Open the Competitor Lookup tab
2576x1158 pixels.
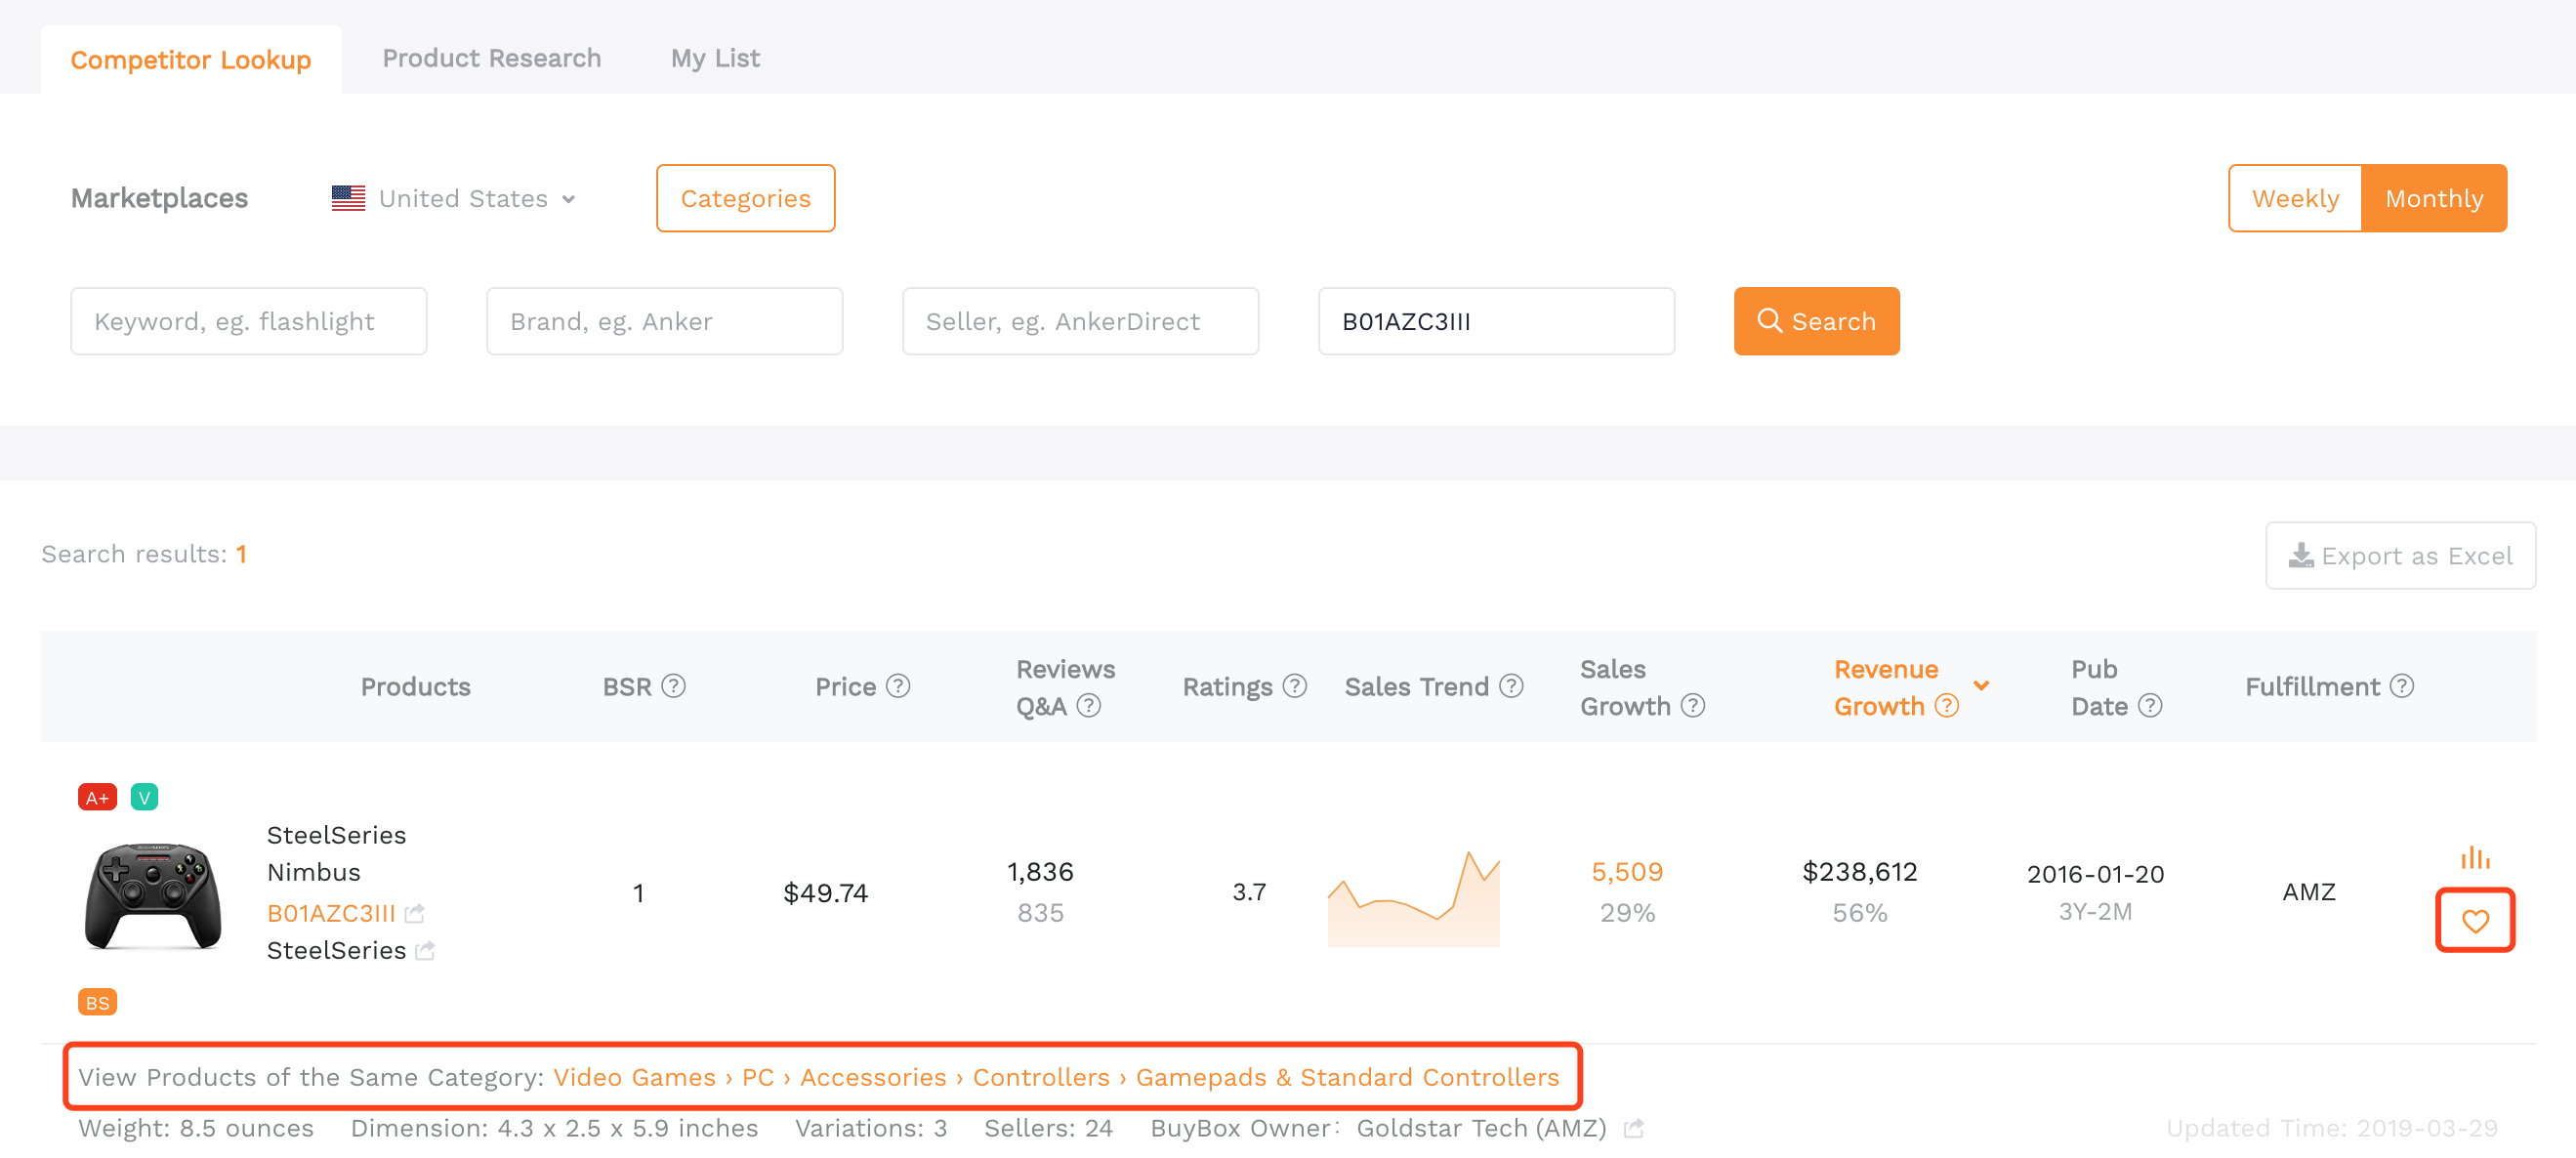pyautogui.click(x=190, y=60)
